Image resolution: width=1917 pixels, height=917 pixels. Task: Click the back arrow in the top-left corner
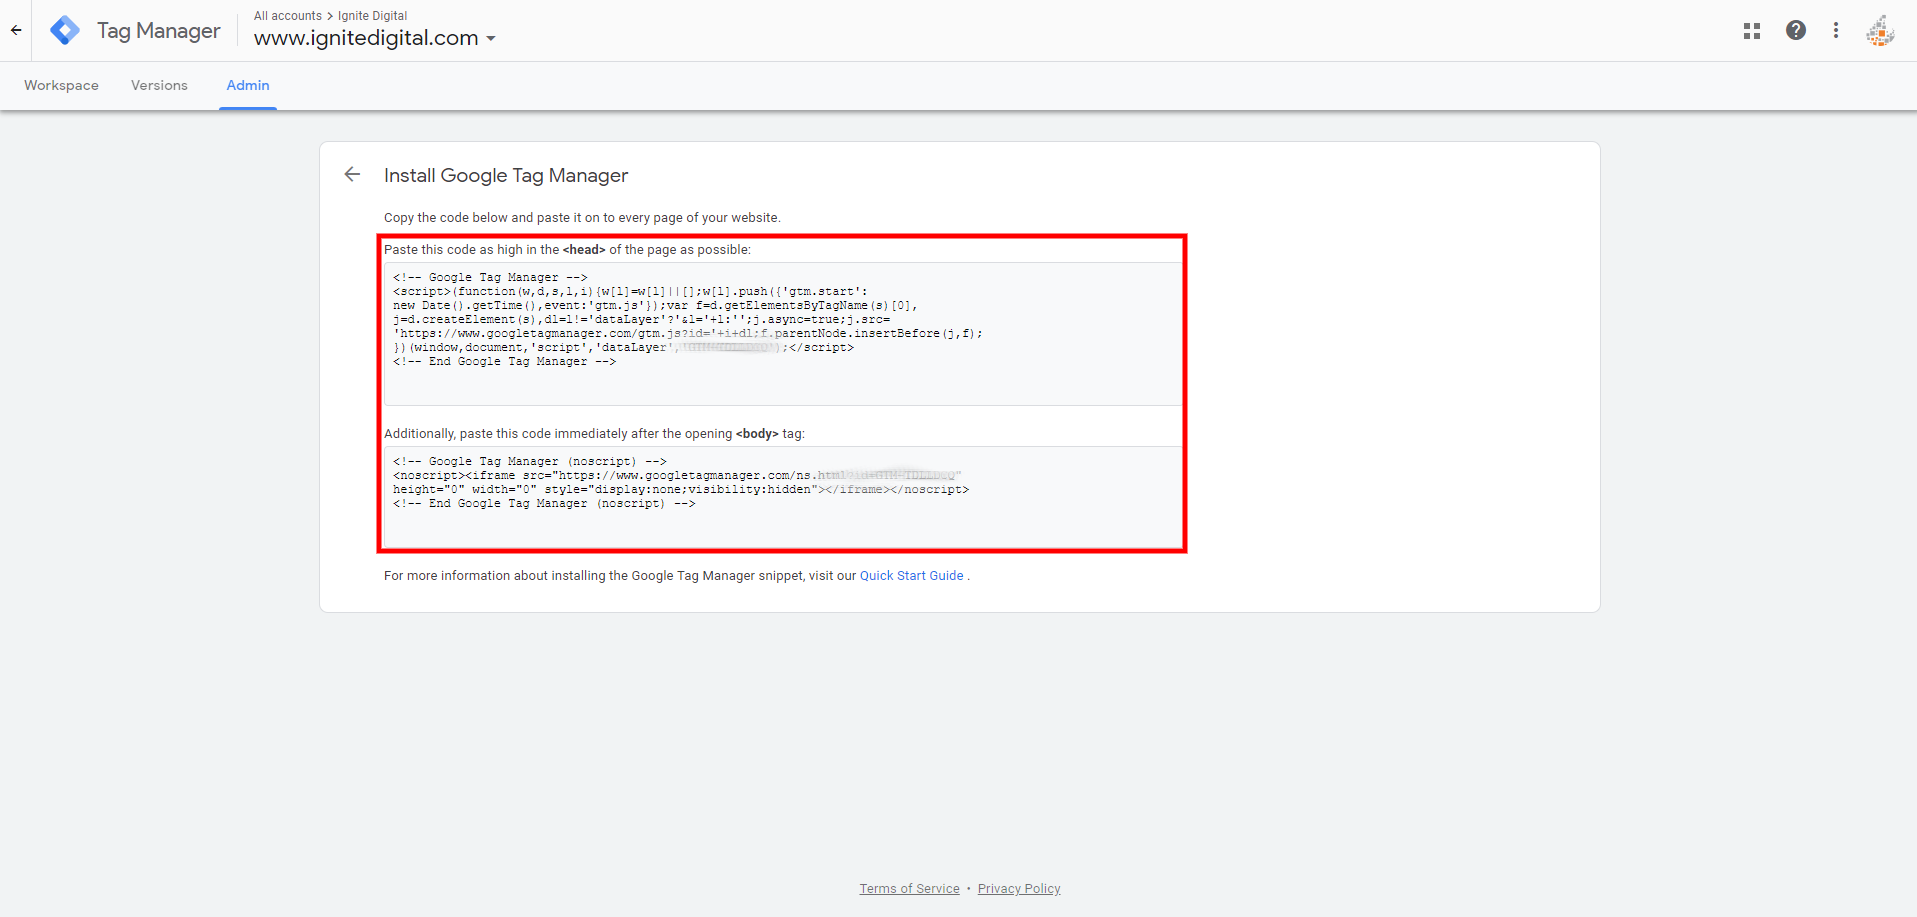click(16, 30)
